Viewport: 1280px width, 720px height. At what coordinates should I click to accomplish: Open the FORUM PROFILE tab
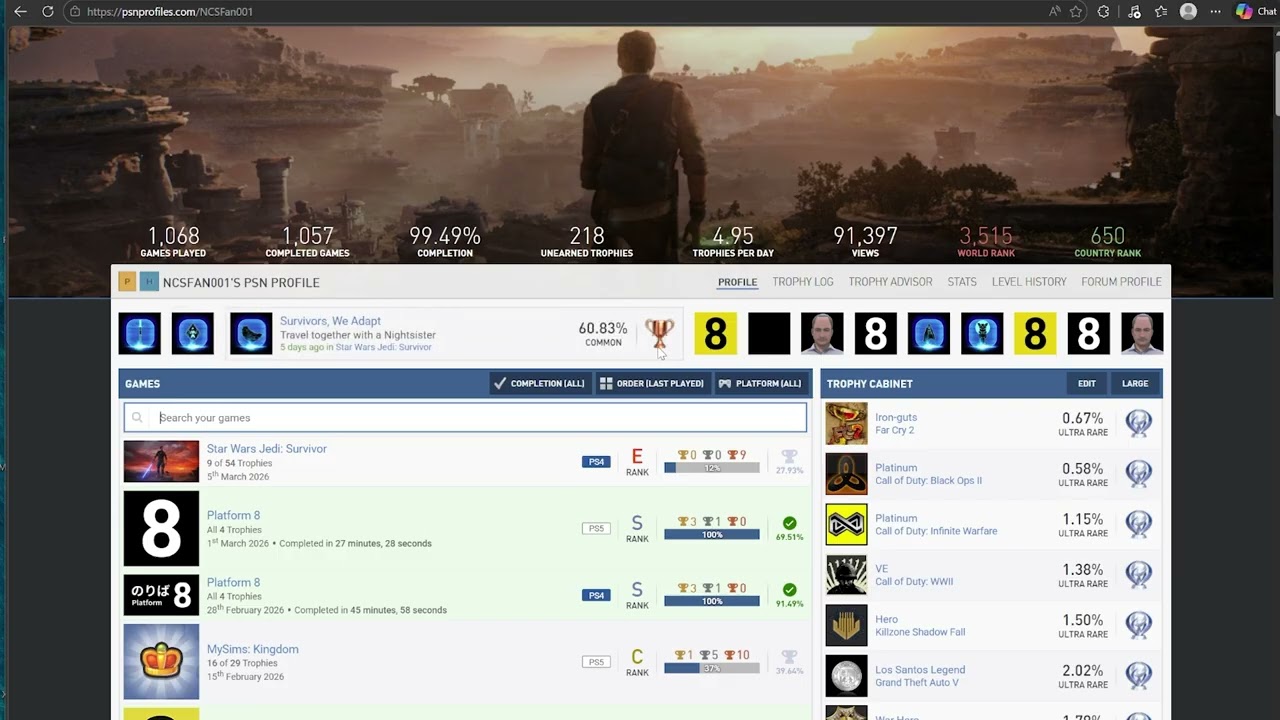pyautogui.click(x=1121, y=282)
